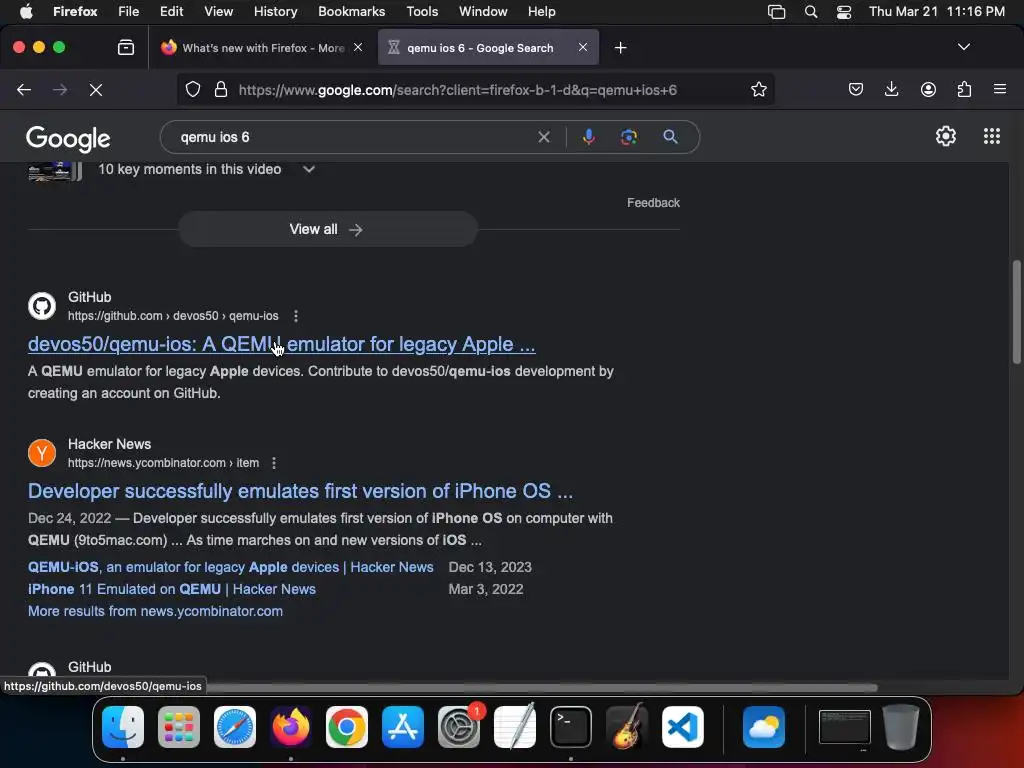1024x768 pixels.
Task: Click the Firefox back arrow
Action: (24, 90)
